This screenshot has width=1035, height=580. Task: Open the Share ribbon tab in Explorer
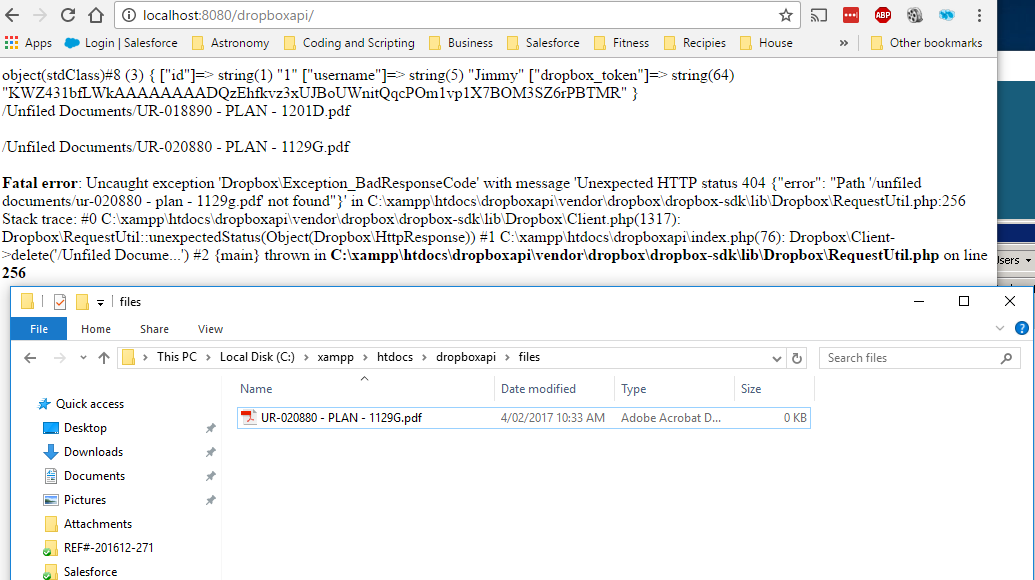154,329
